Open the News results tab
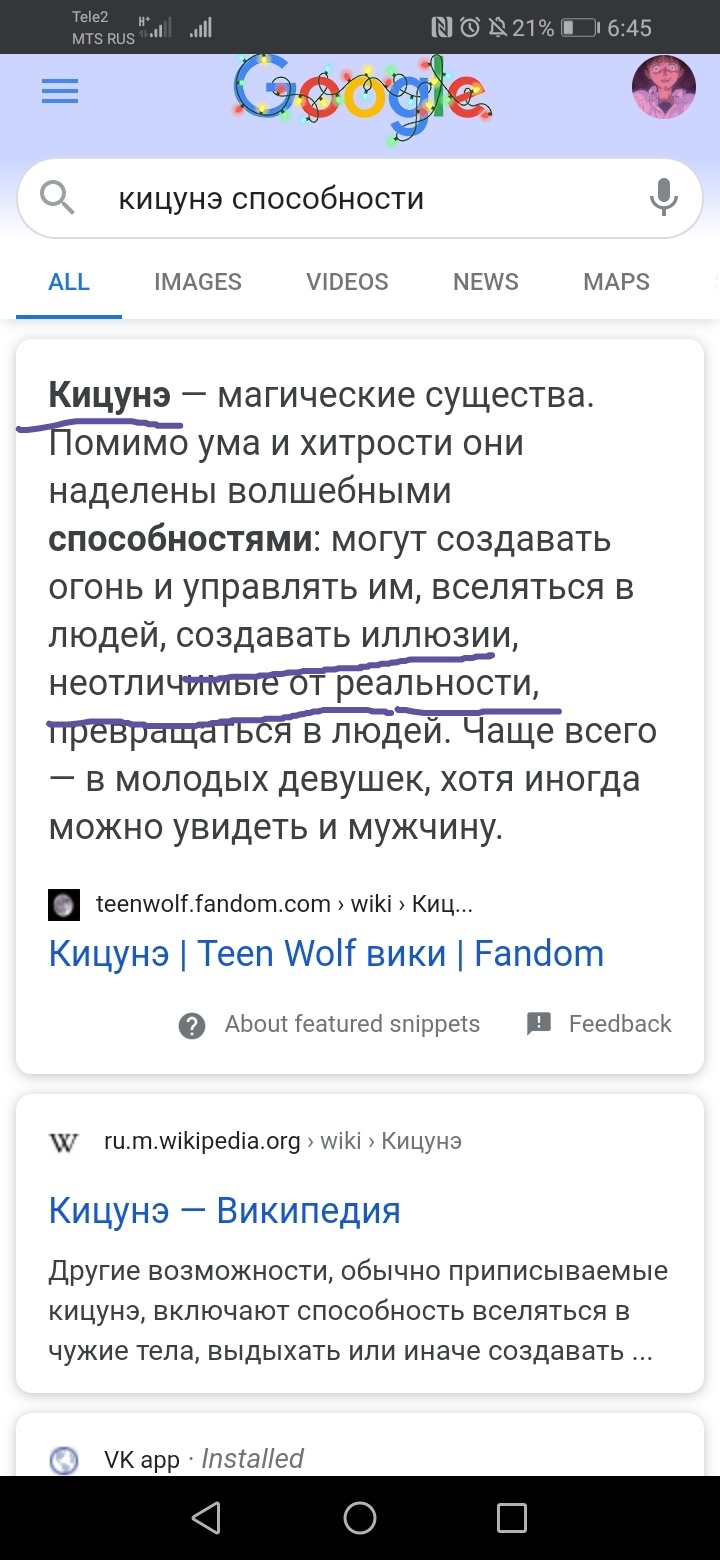 click(486, 282)
